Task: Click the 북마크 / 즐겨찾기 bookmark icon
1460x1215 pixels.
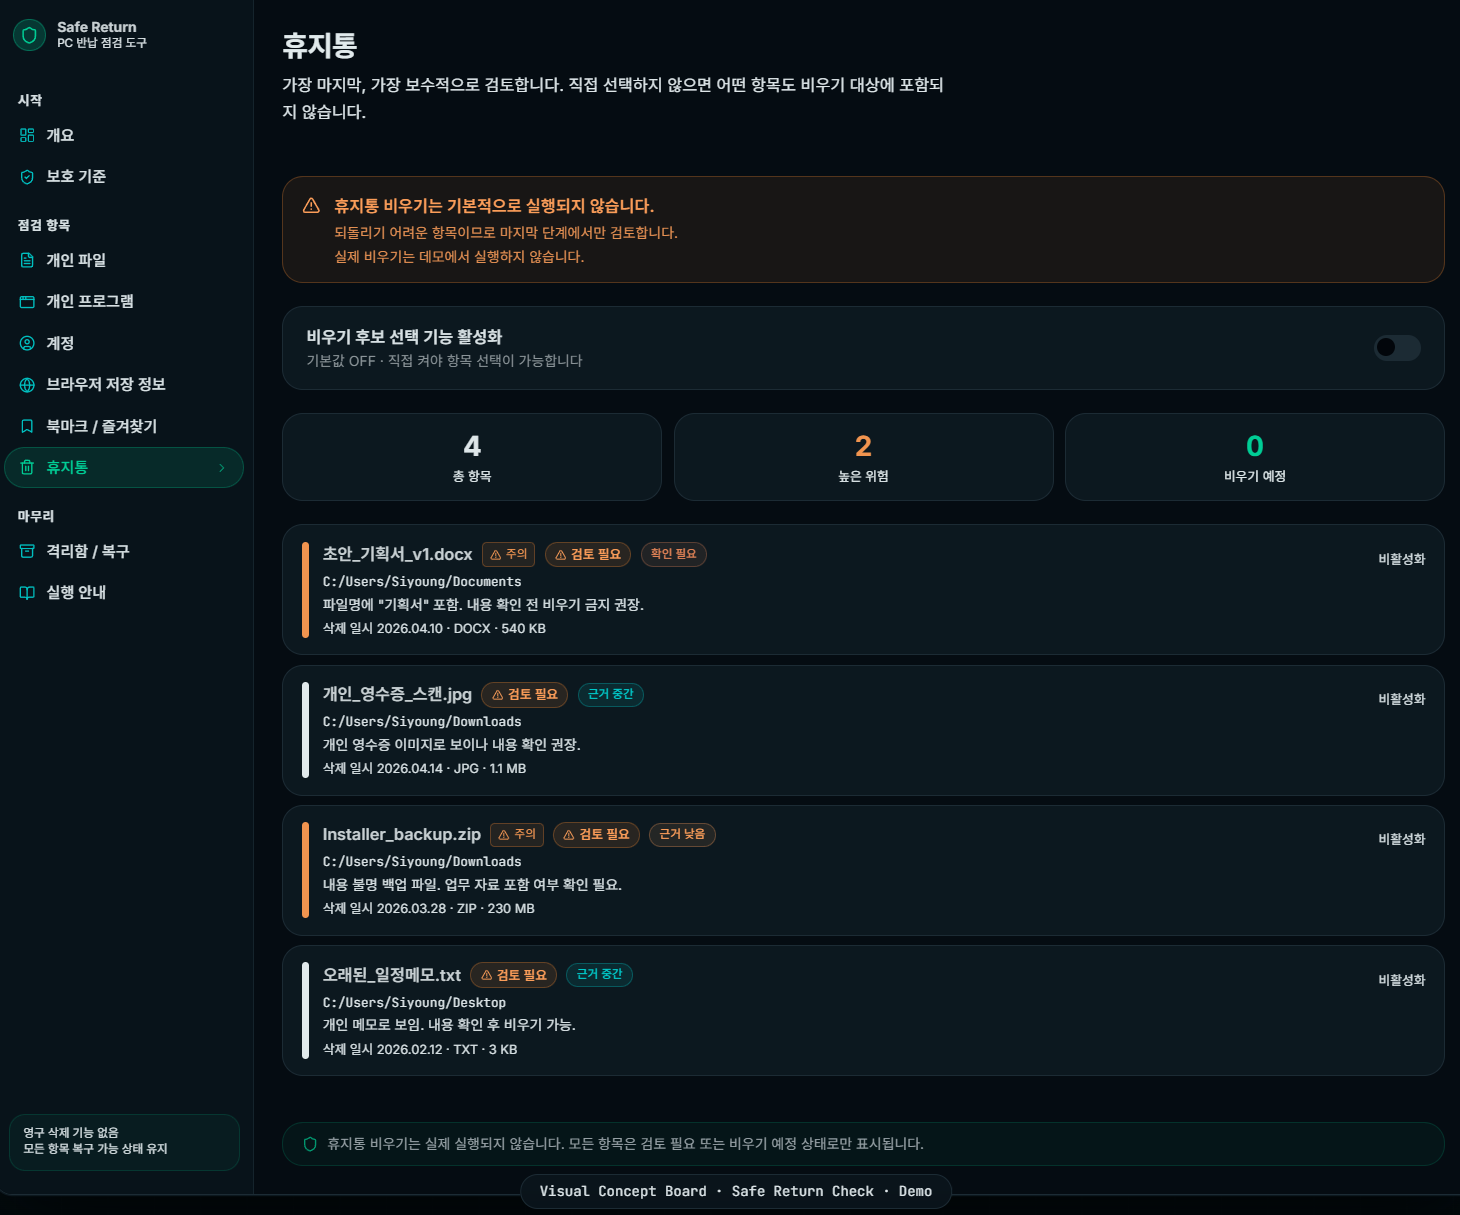Action: tap(27, 426)
